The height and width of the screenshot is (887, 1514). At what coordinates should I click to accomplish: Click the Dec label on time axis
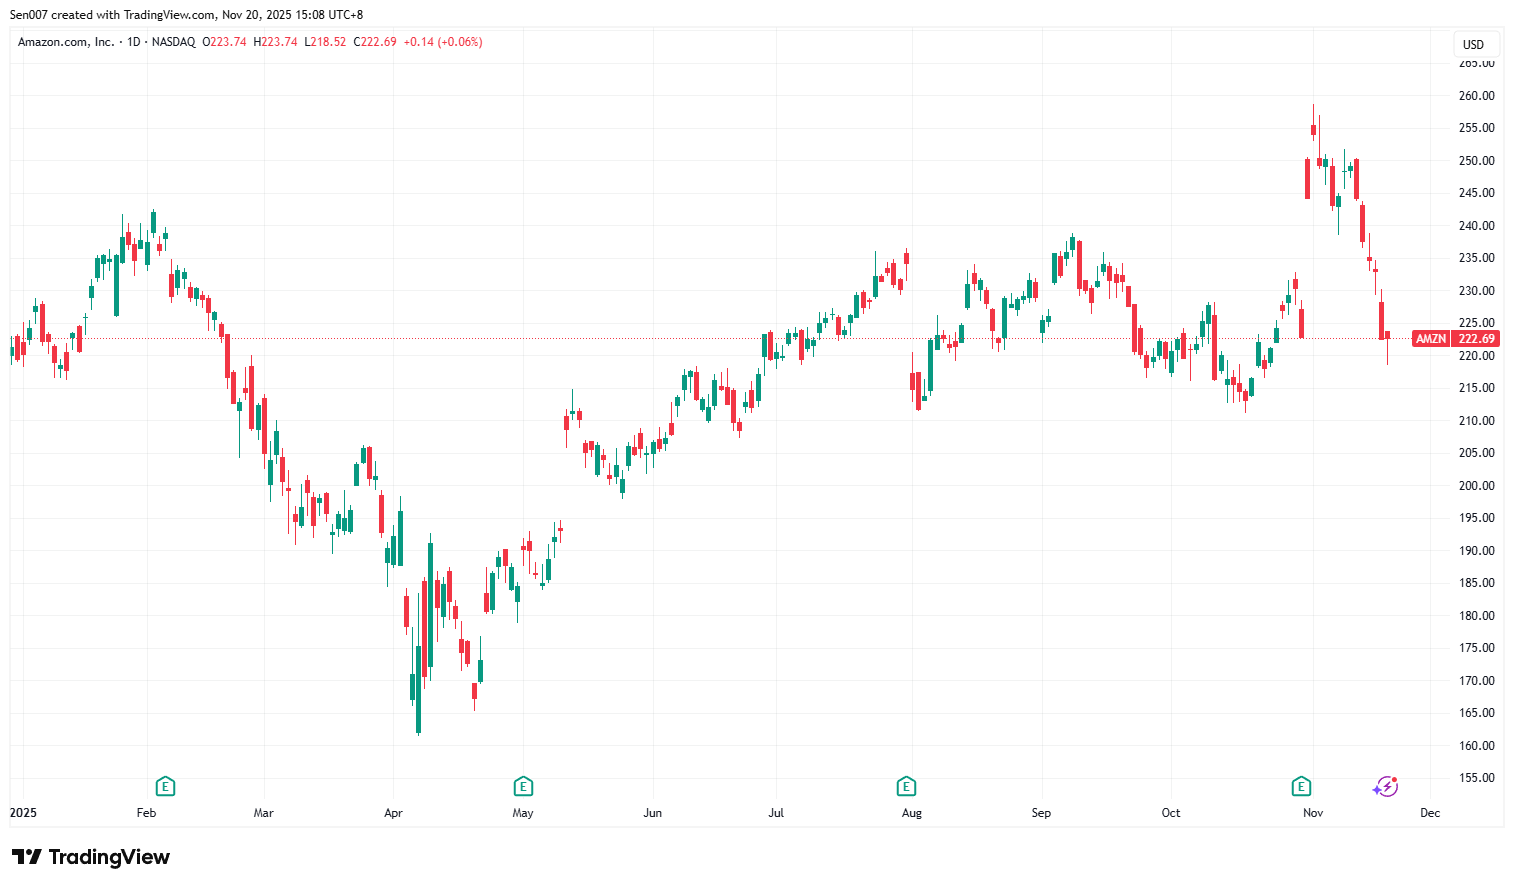(1430, 813)
